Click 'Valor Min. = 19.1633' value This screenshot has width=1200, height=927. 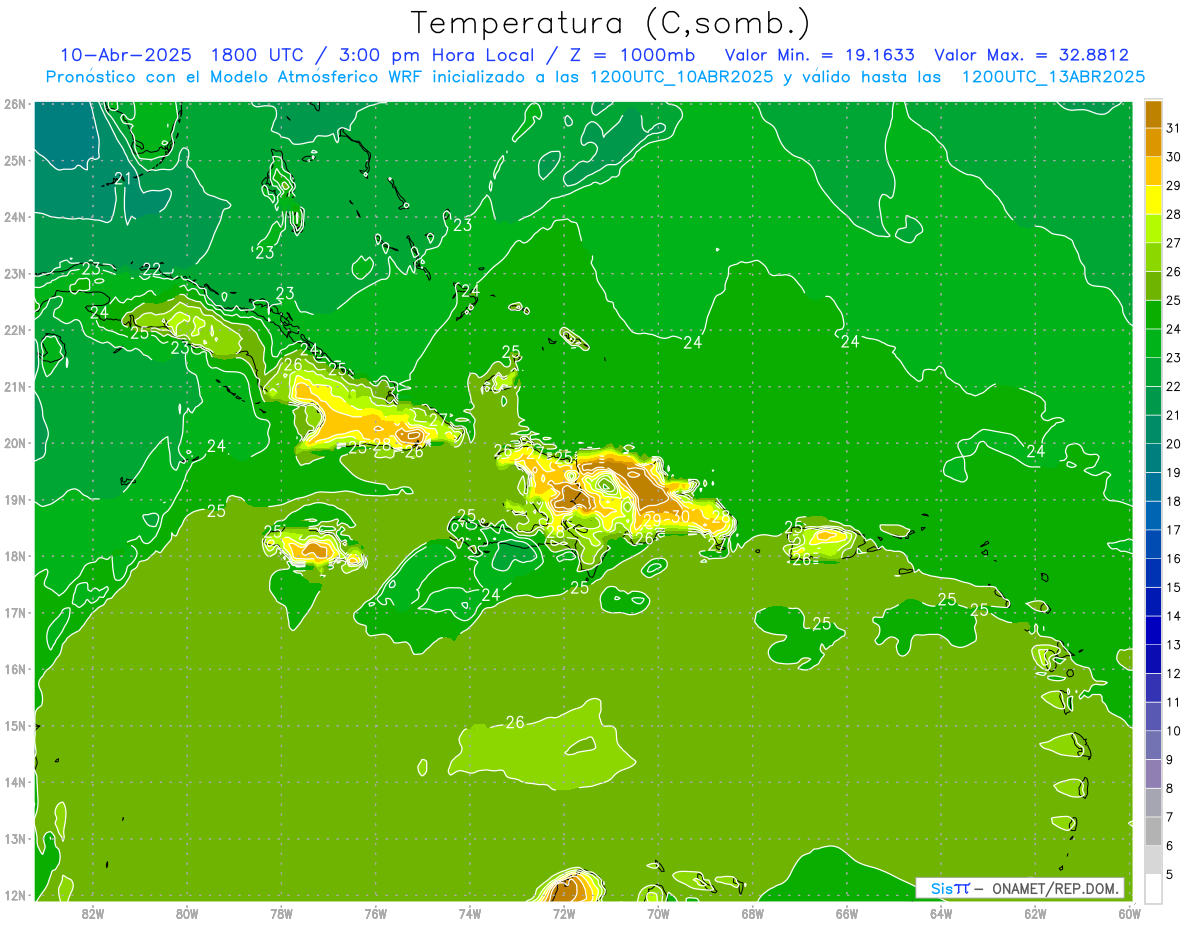819,55
